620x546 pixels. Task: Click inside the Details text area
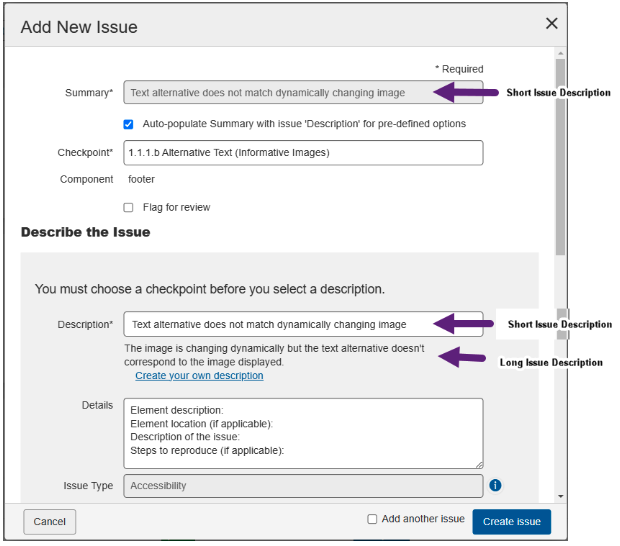coord(303,433)
